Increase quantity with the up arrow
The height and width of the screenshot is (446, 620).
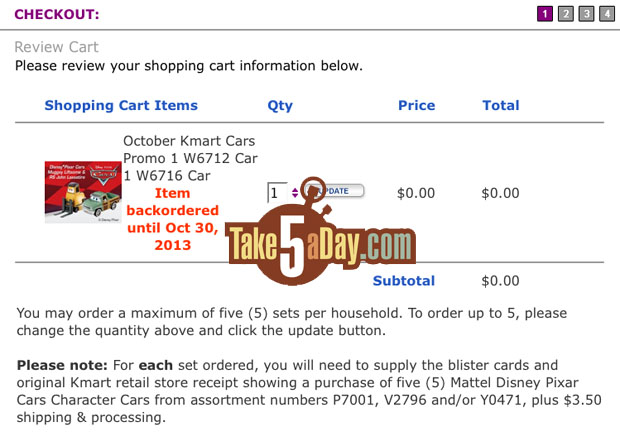(x=295, y=190)
